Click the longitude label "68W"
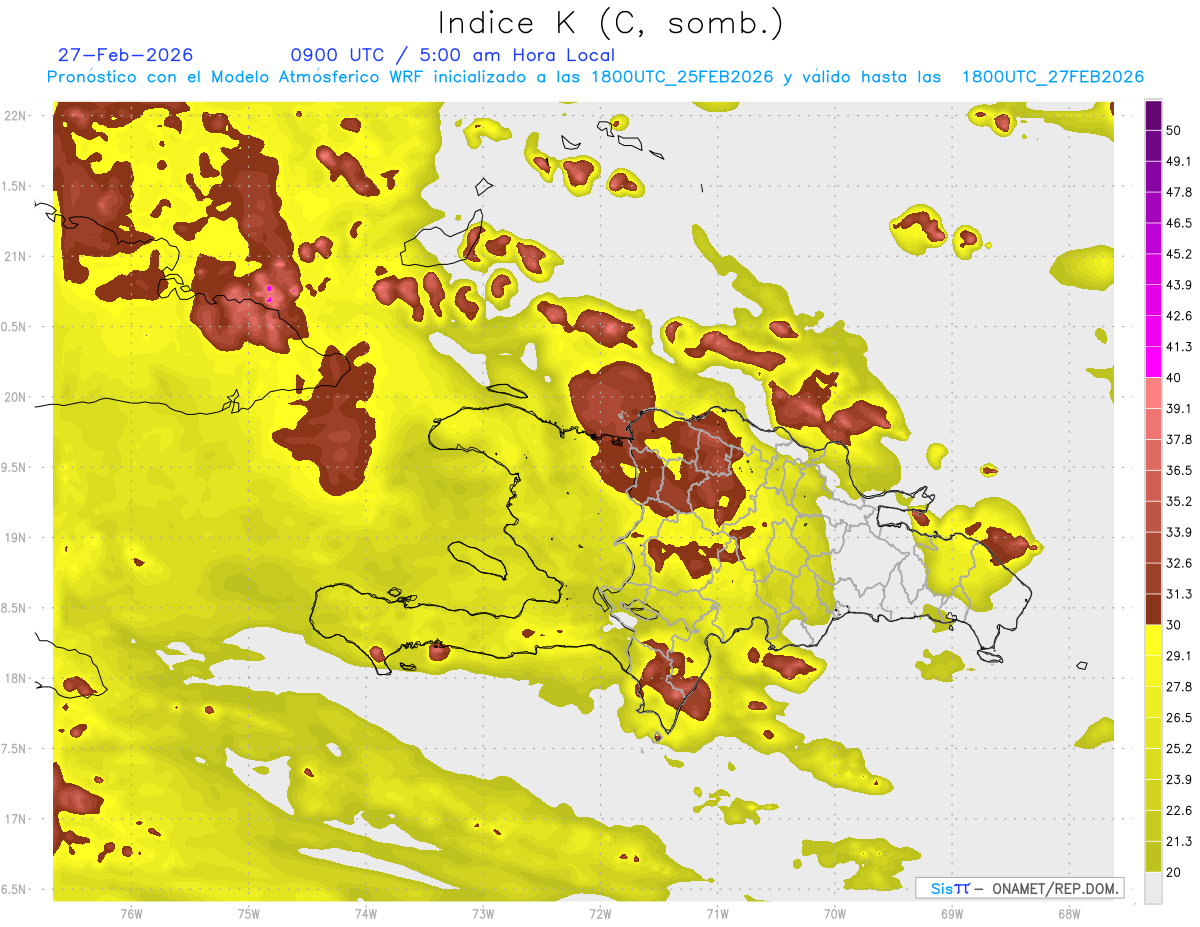 (1068, 914)
